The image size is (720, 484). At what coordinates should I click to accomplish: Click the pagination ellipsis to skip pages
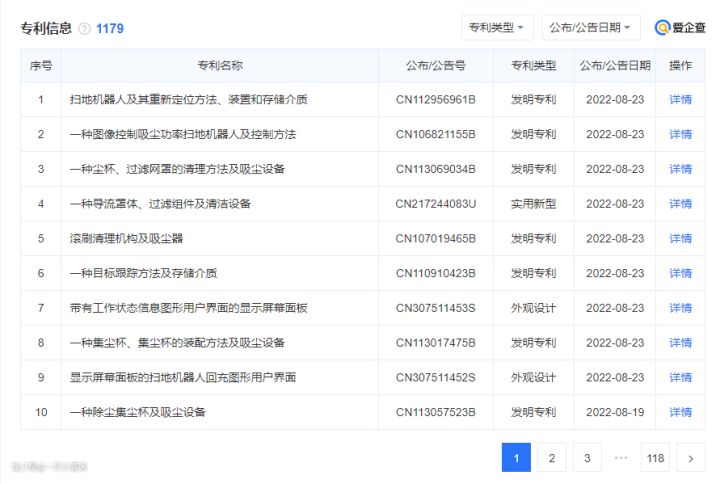pos(621,458)
